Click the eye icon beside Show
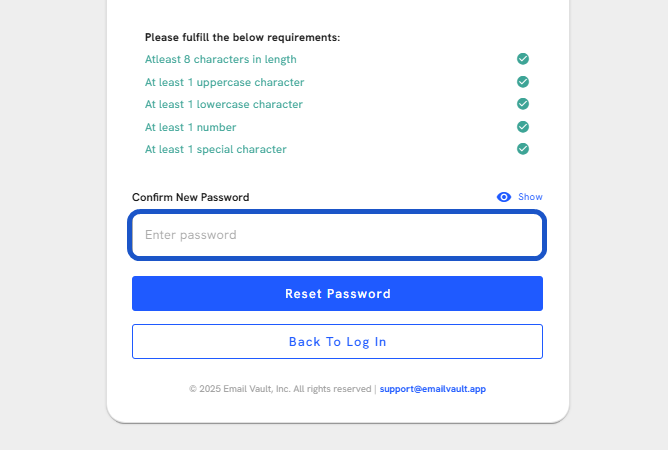 click(504, 197)
